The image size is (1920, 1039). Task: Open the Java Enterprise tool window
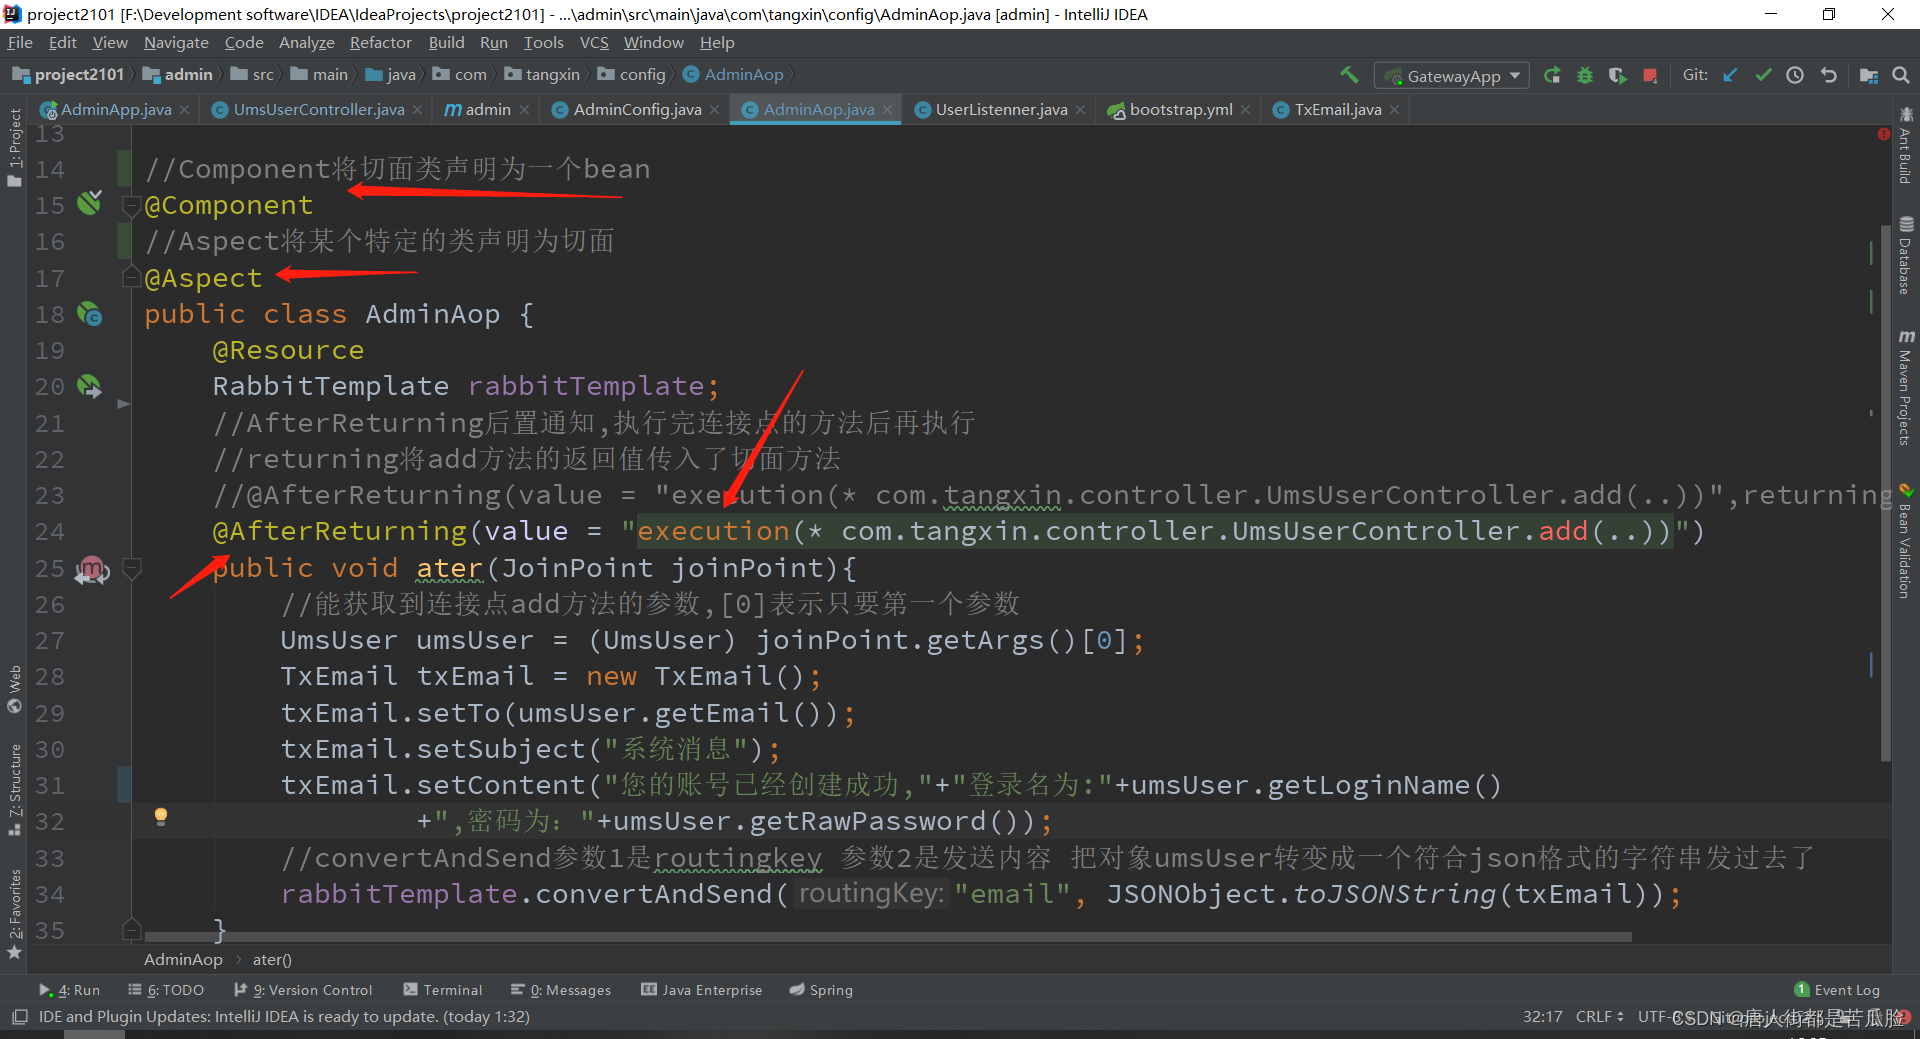tap(702, 990)
